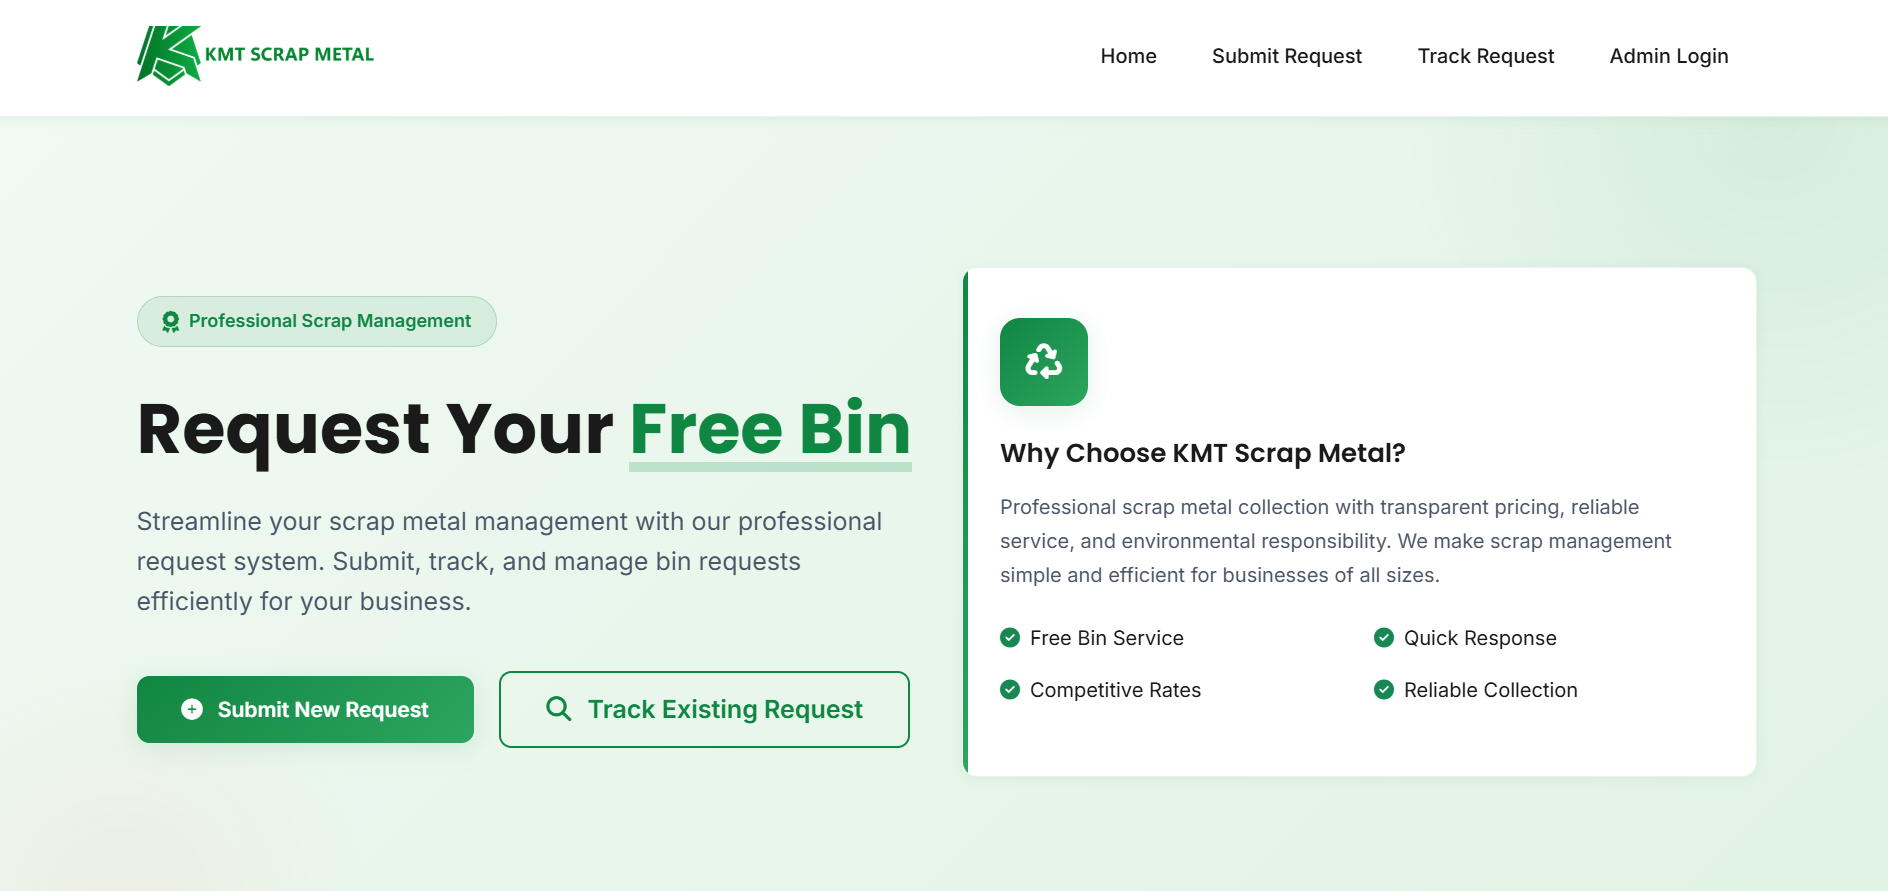Viewport: 1888px width, 891px height.
Task: Click the checkmark next to Free Bin Service
Action: click(1010, 637)
